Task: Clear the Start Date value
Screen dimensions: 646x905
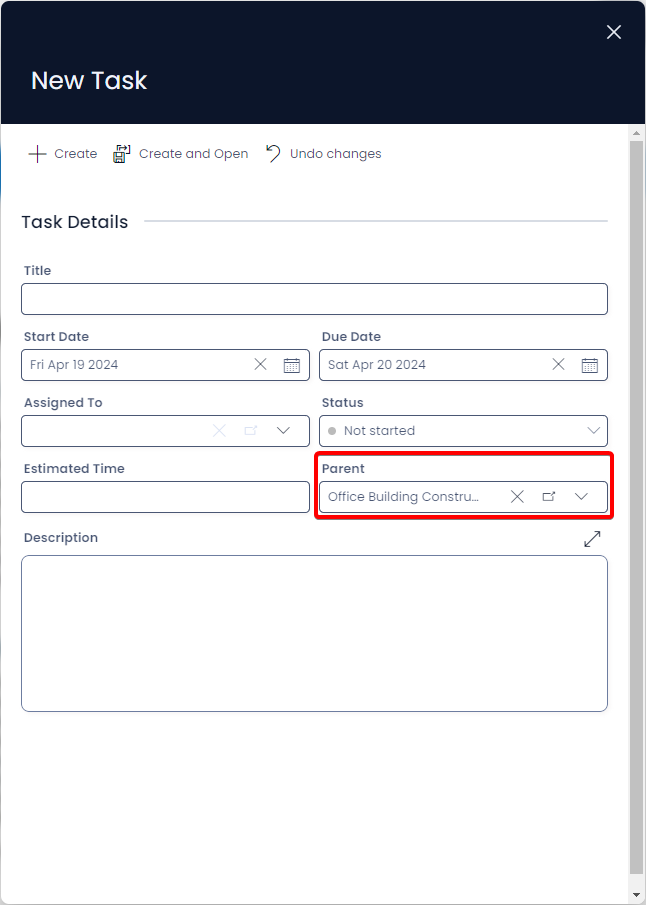Action: tap(260, 364)
